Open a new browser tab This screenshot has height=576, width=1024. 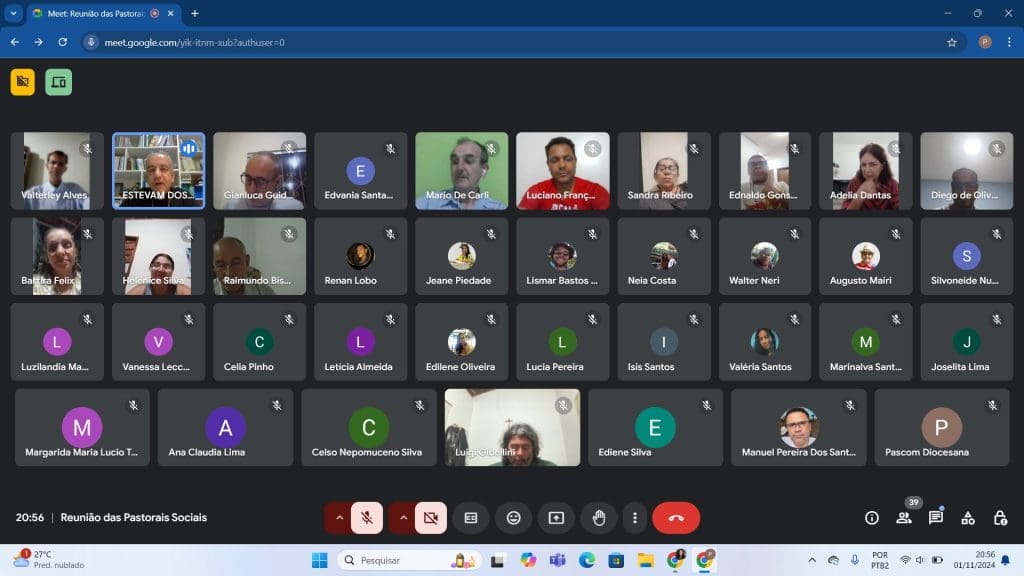195,13
